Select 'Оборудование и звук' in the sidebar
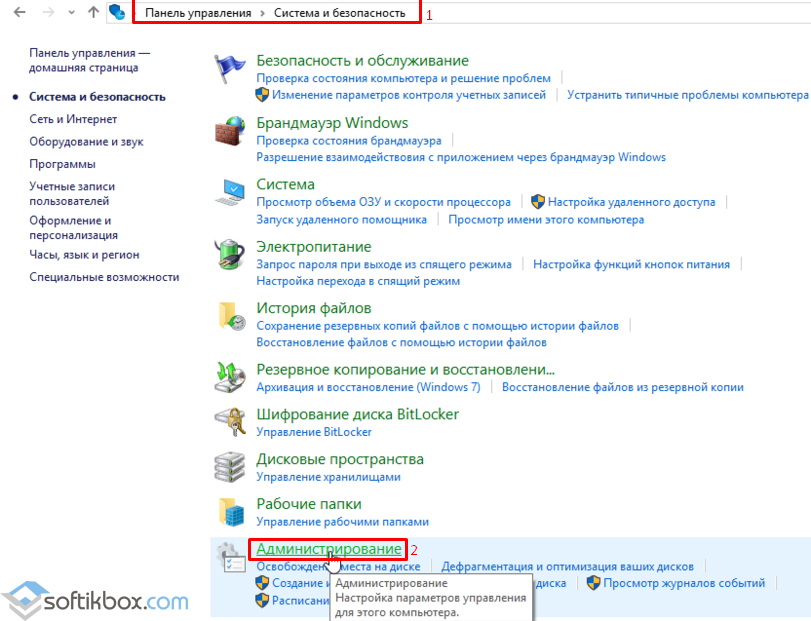 (86, 141)
